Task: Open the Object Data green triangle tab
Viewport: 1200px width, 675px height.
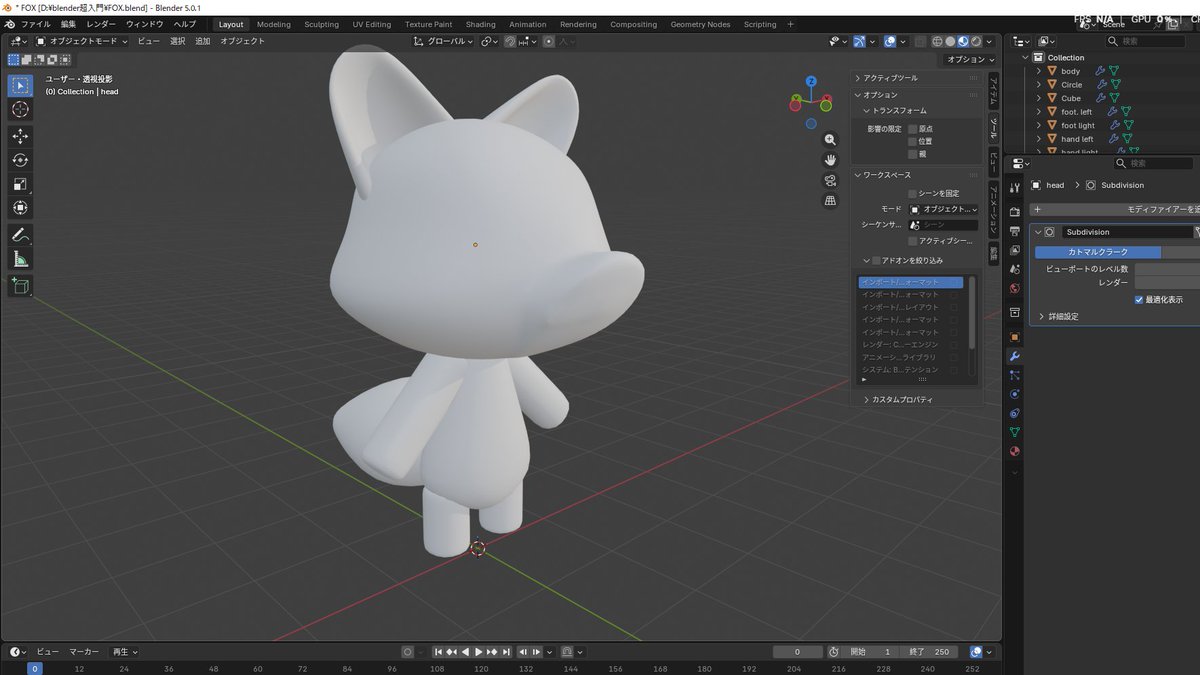Action: tap(1014, 432)
